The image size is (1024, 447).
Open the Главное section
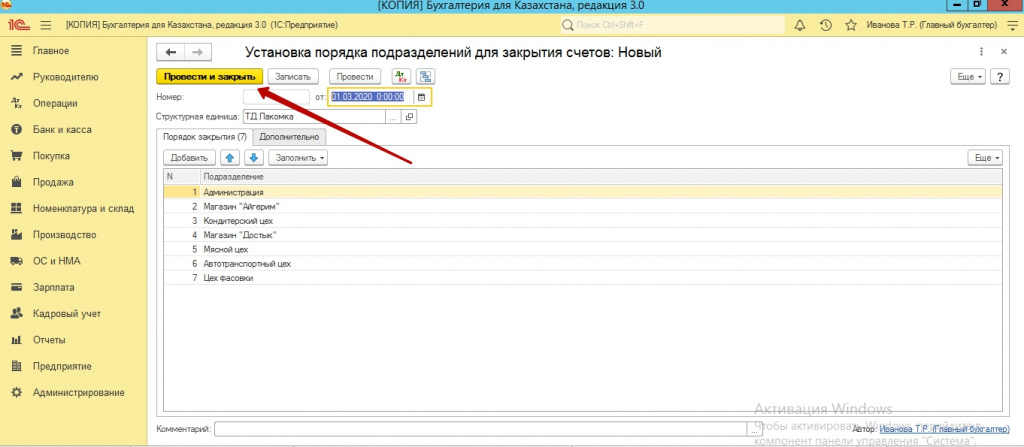click(51, 50)
